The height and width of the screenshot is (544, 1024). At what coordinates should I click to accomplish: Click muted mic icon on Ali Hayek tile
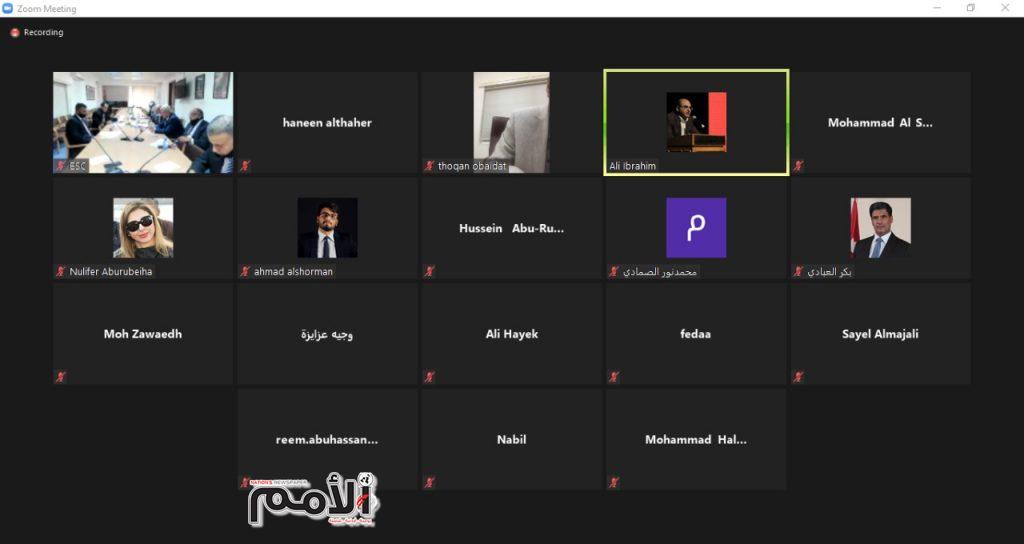[x=429, y=377]
